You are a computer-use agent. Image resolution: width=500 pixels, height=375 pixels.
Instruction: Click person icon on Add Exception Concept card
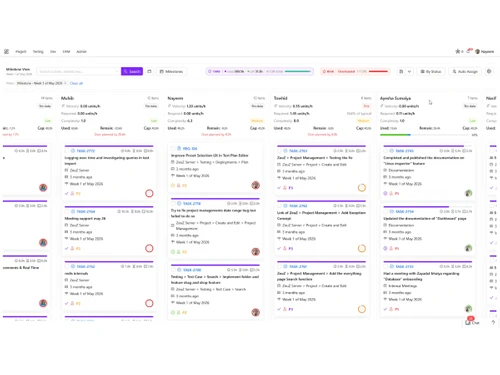(x=285, y=248)
